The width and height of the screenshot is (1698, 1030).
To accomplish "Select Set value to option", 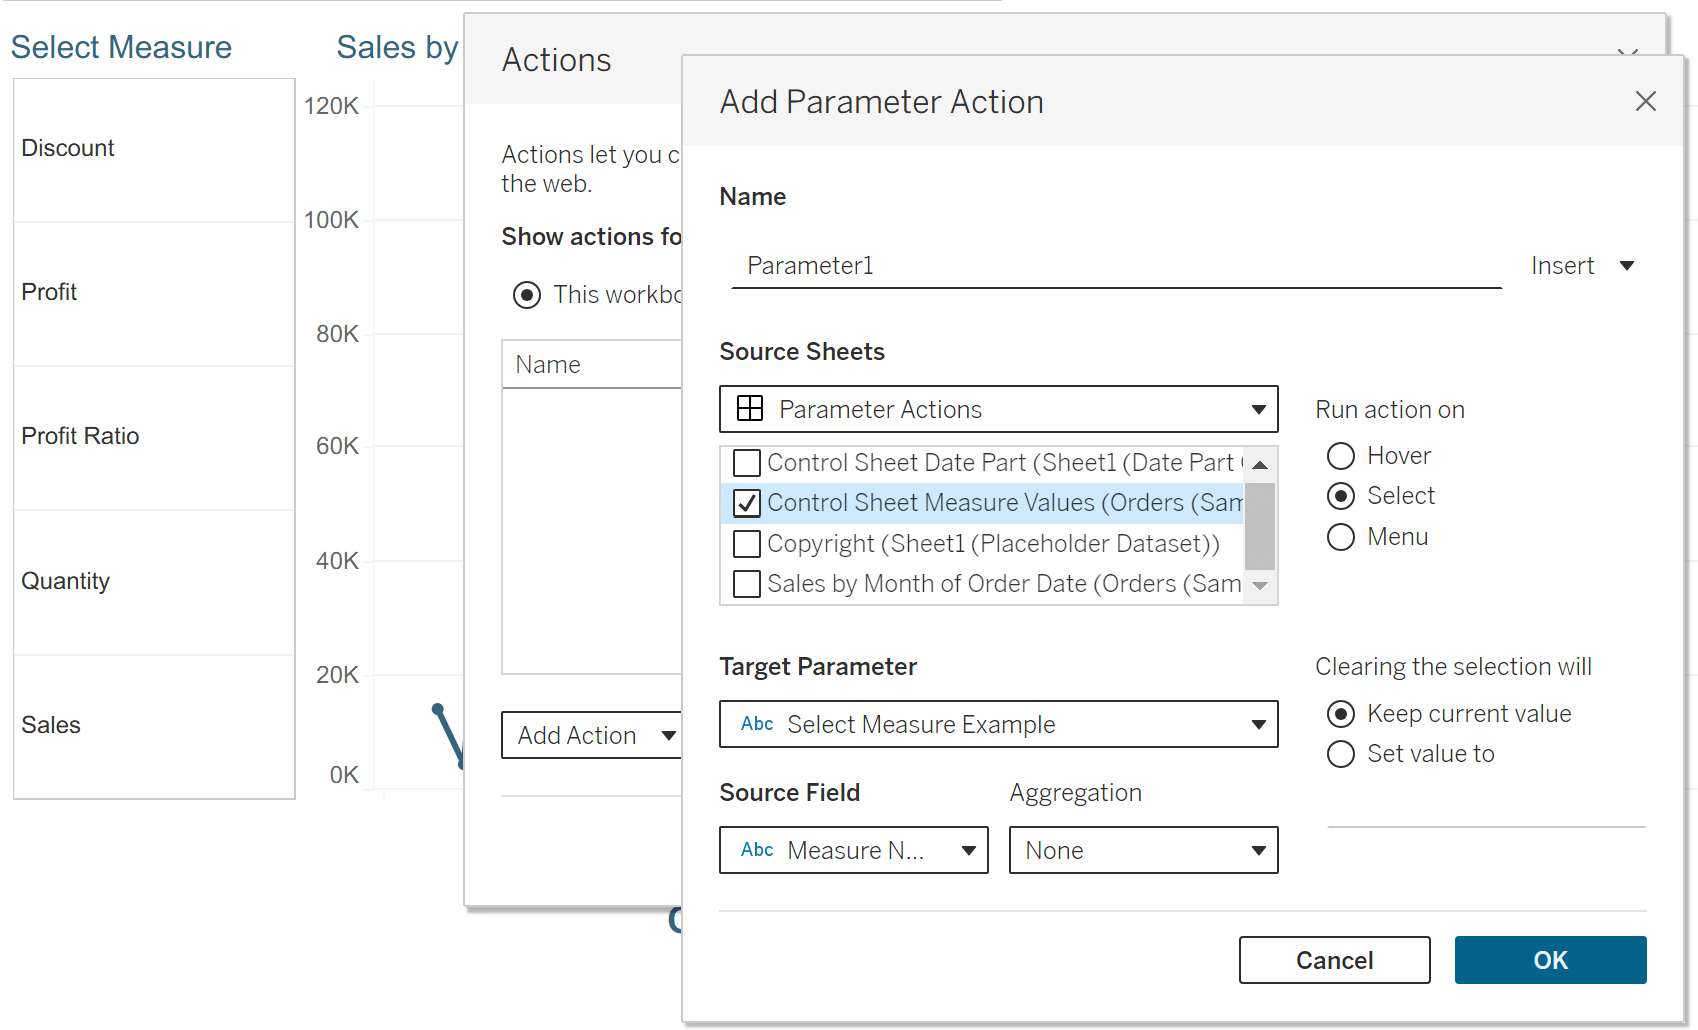I will coord(1341,754).
